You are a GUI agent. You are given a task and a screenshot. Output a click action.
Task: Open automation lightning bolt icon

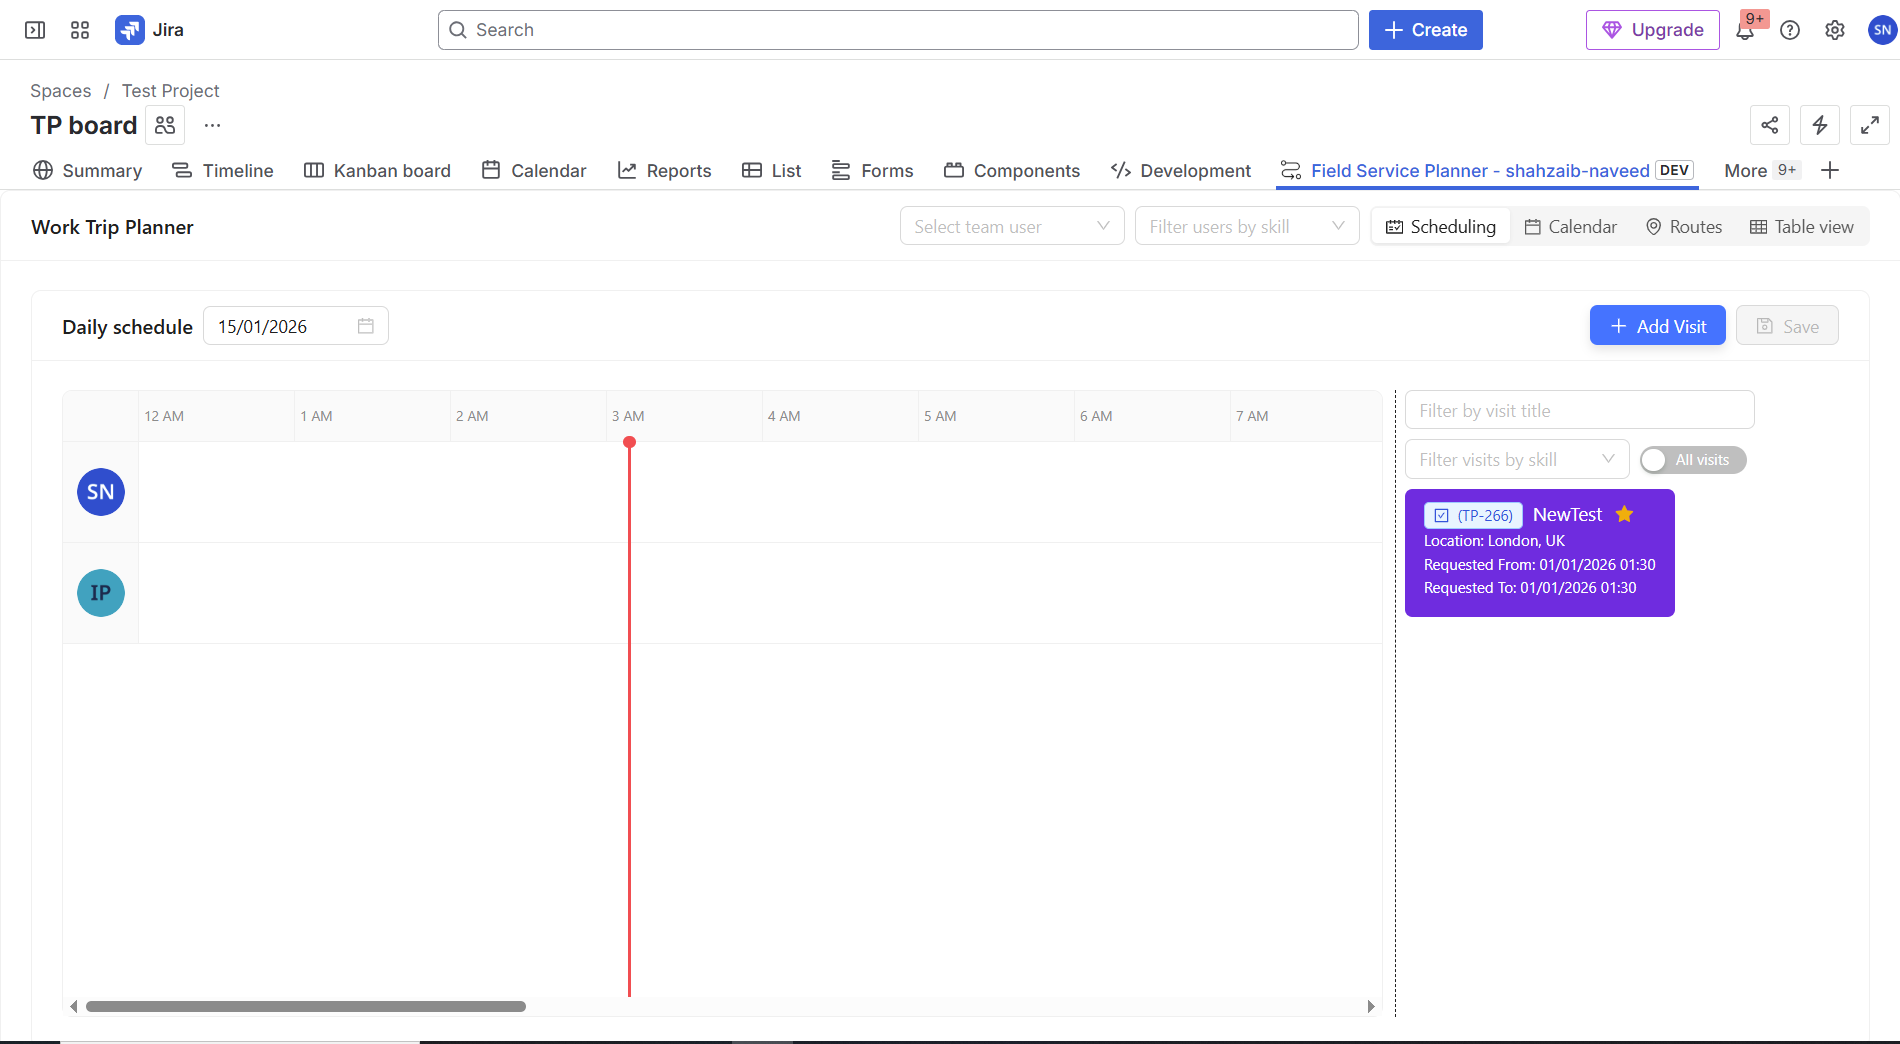(1820, 125)
